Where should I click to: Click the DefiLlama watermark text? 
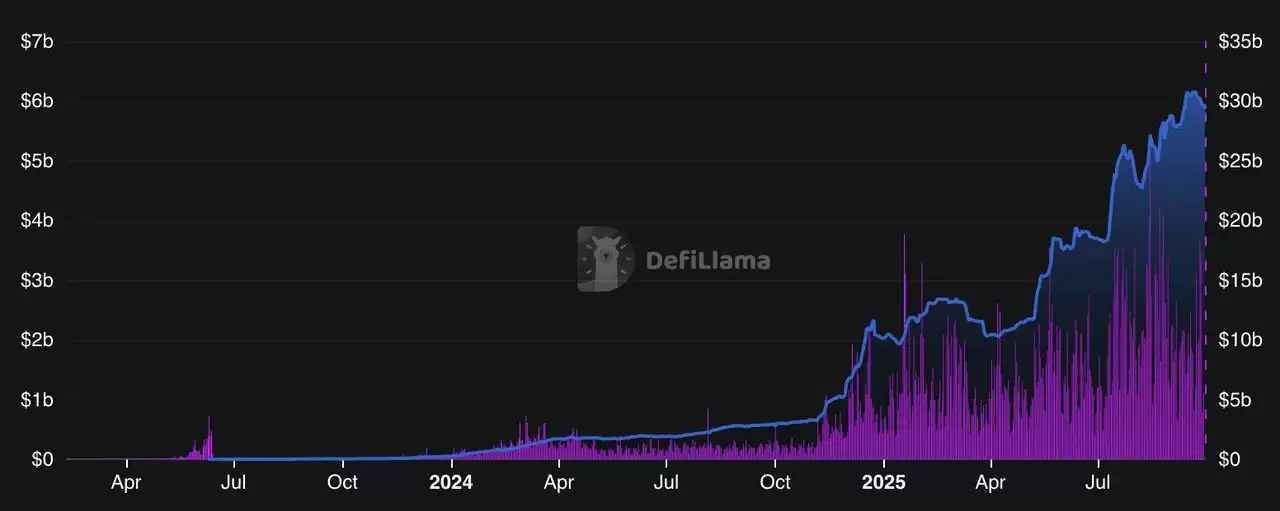tap(708, 261)
